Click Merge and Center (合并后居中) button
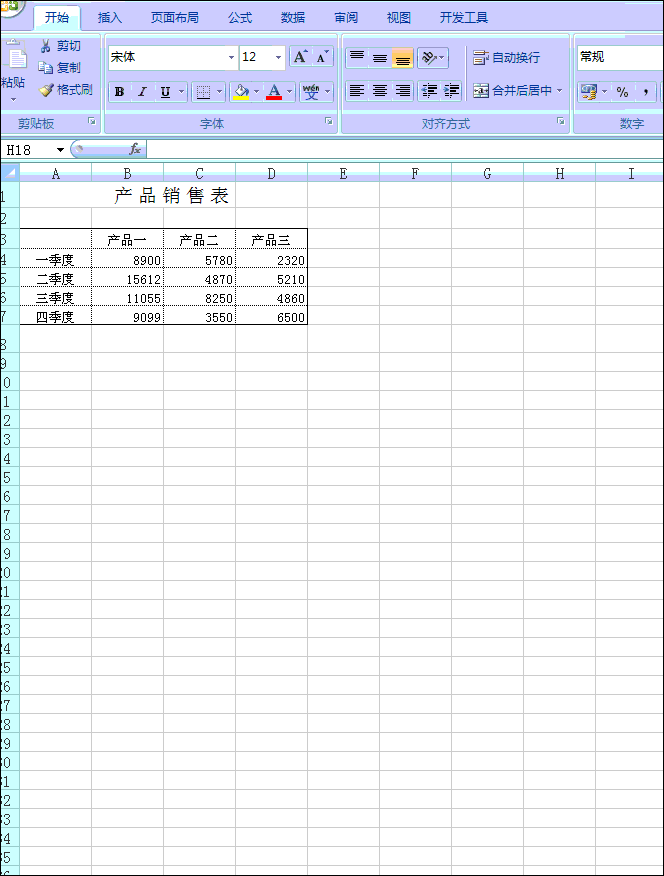The width and height of the screenshot is (664, 876). click(x=512, y=91)
